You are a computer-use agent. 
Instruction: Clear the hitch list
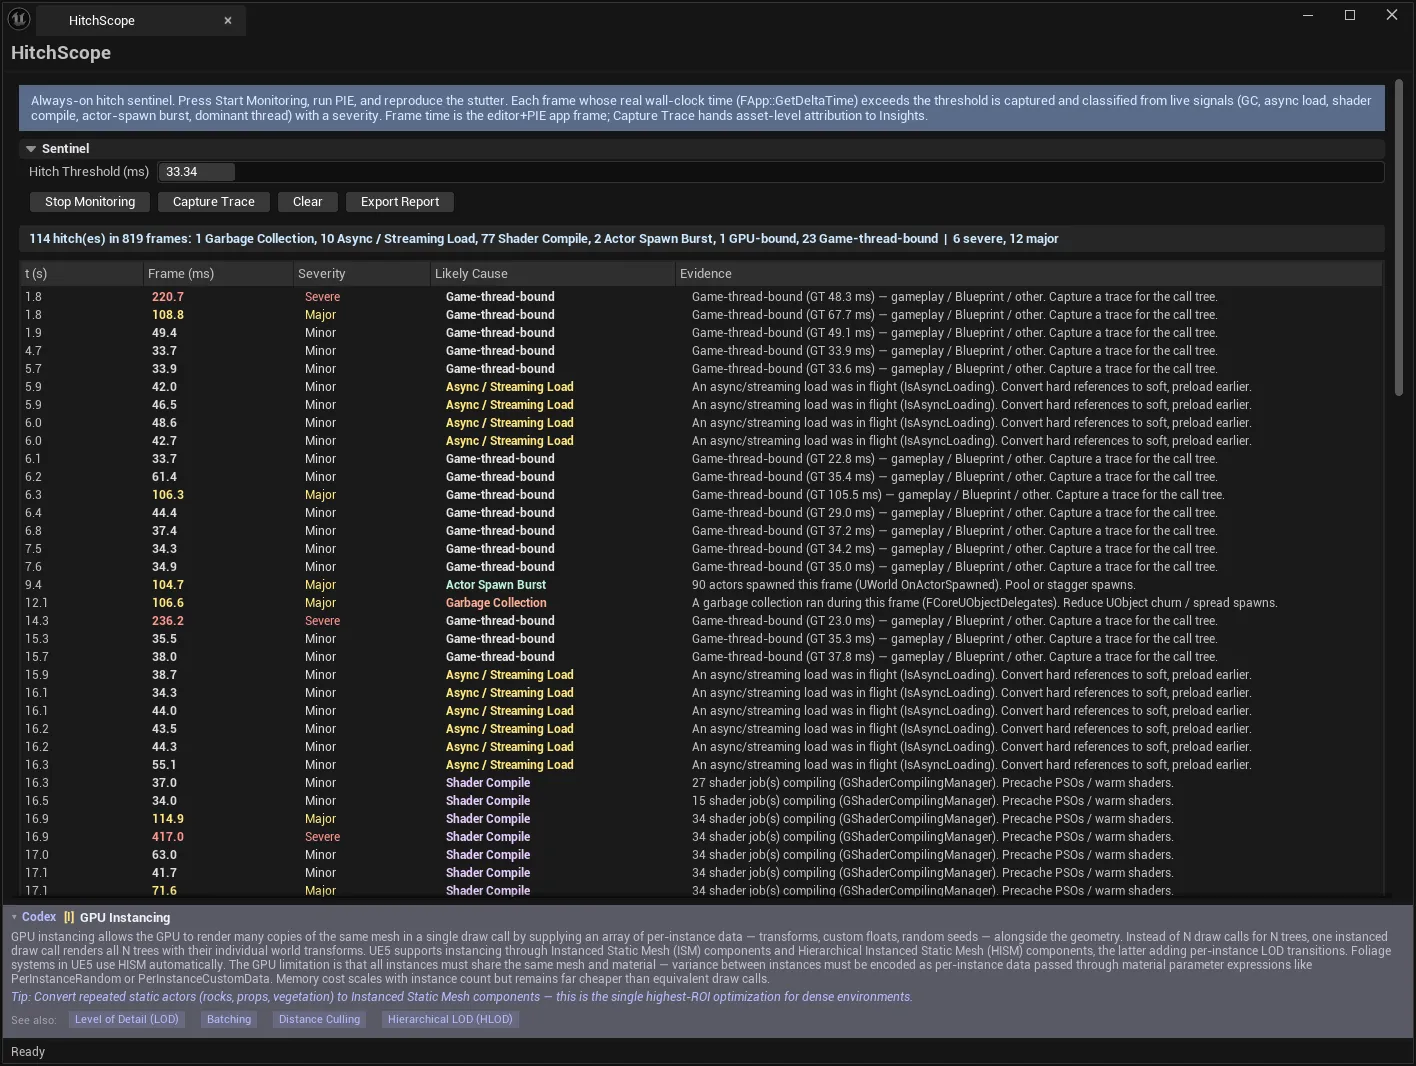pyautogui.click(x=308, y=202)
